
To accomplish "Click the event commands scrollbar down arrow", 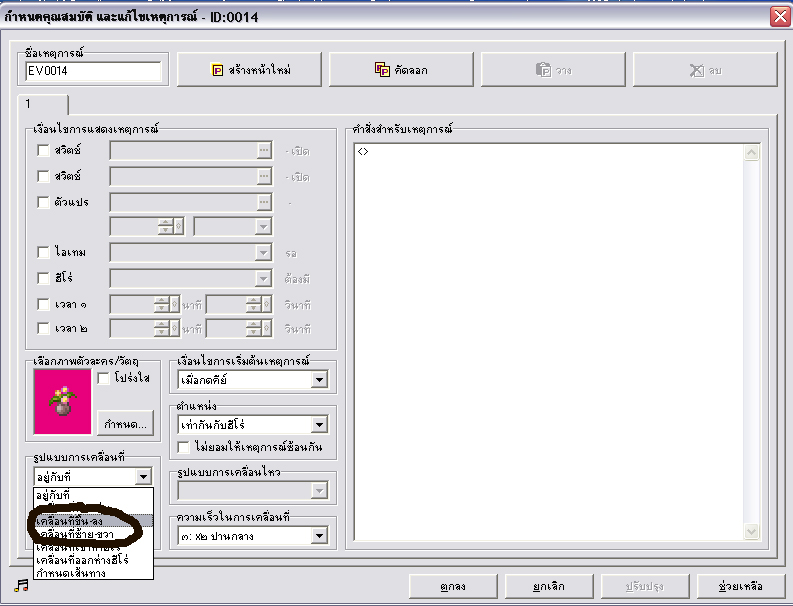I will pyautogui.click(x=752, y=531).
